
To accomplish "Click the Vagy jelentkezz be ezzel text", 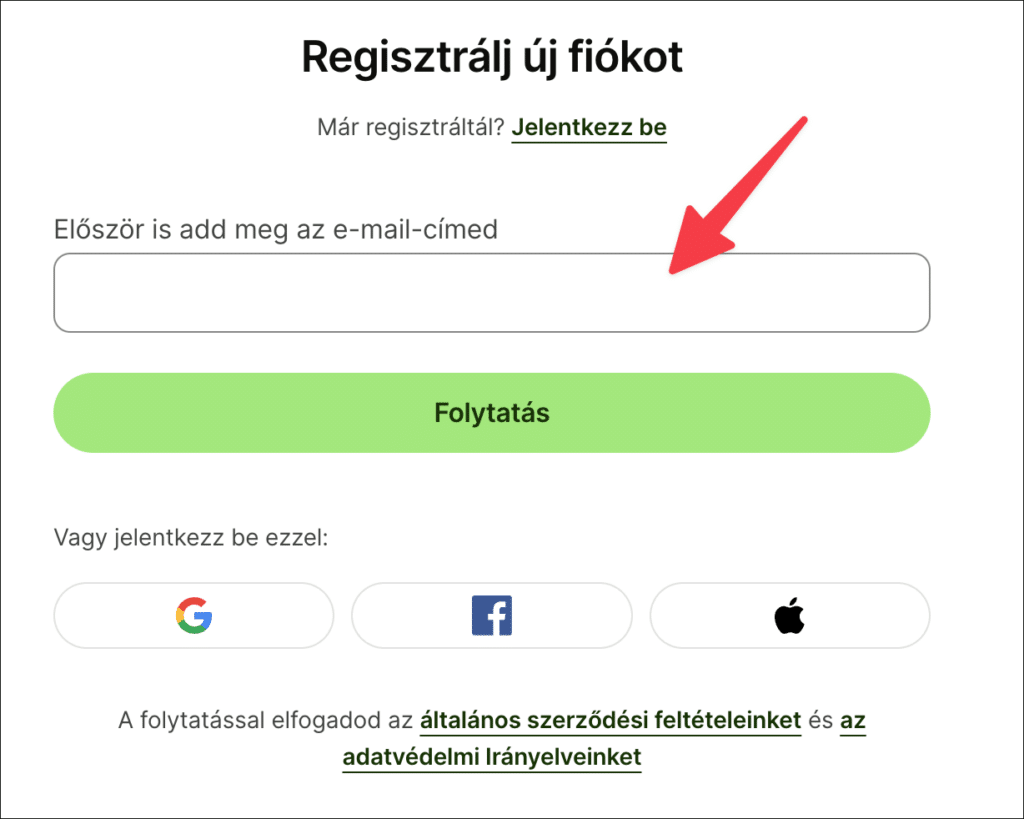I will point(191,538).
